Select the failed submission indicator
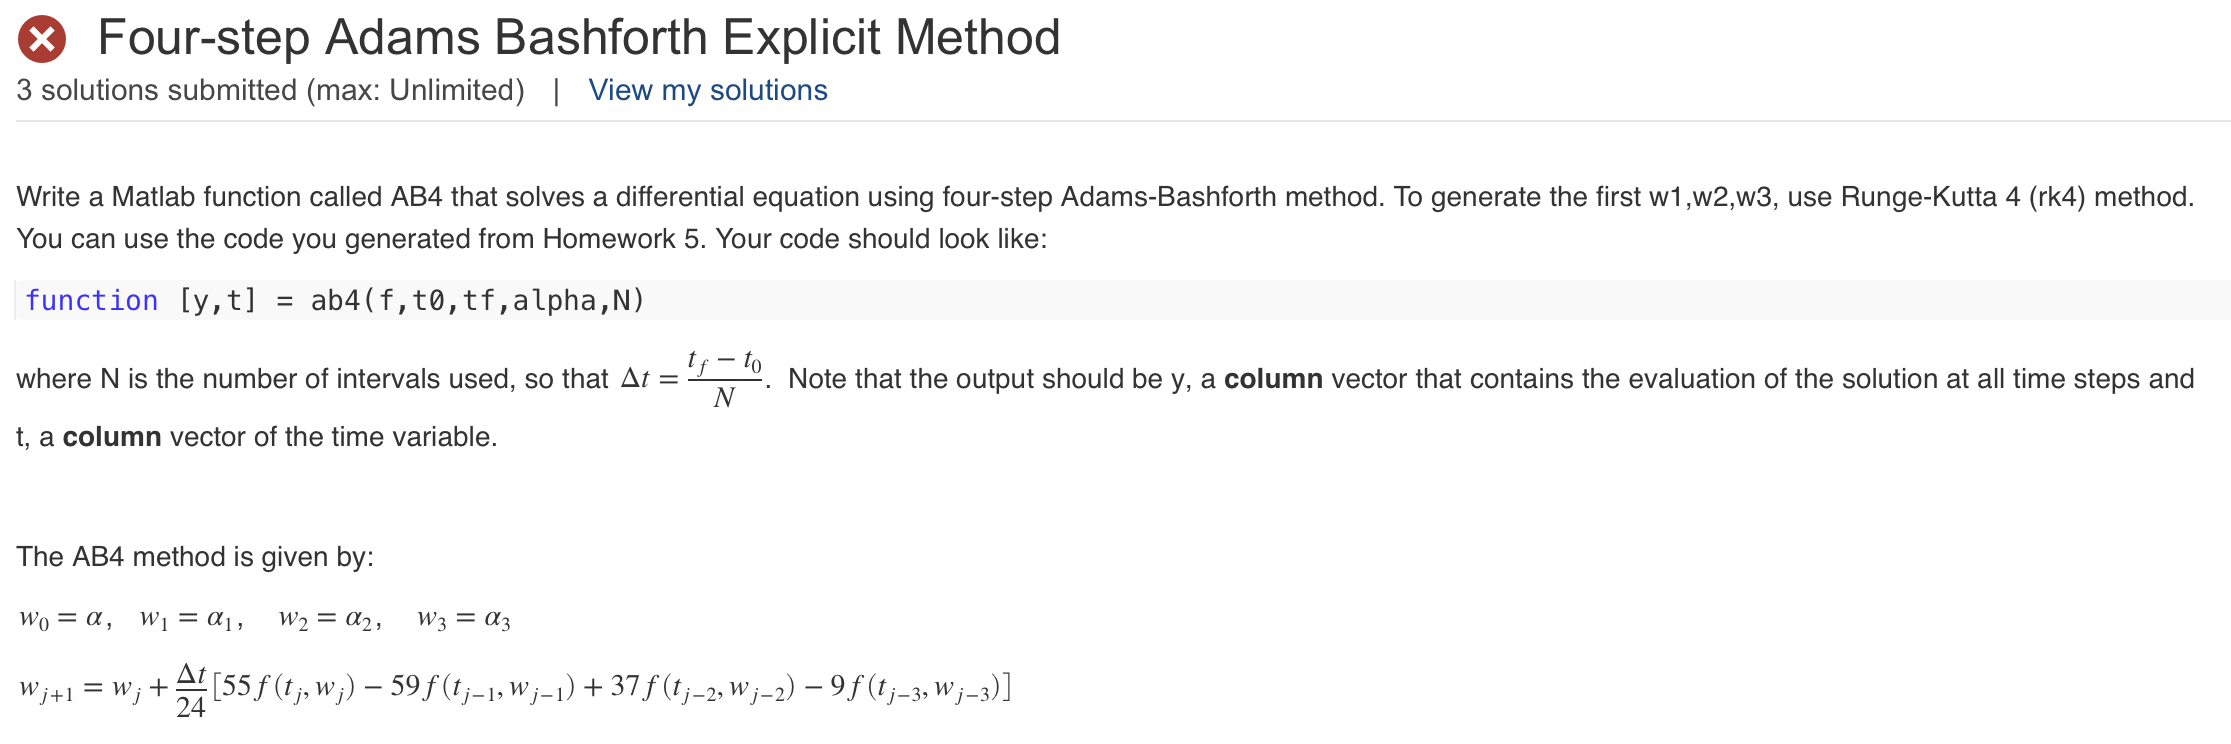Viewport: 2231px width, 744px height. [x=42, y=37]
